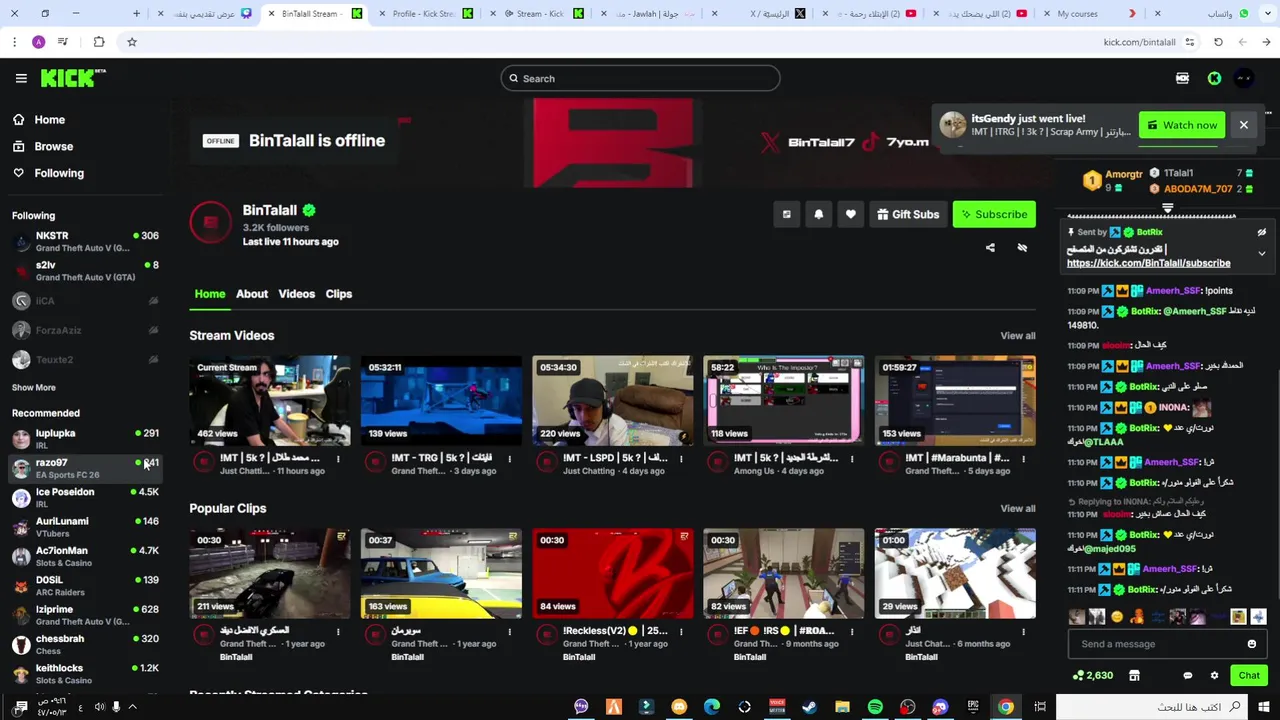The image size is (1280, 720).
Task: Click the Subscribe button
Action: [993, 214]
